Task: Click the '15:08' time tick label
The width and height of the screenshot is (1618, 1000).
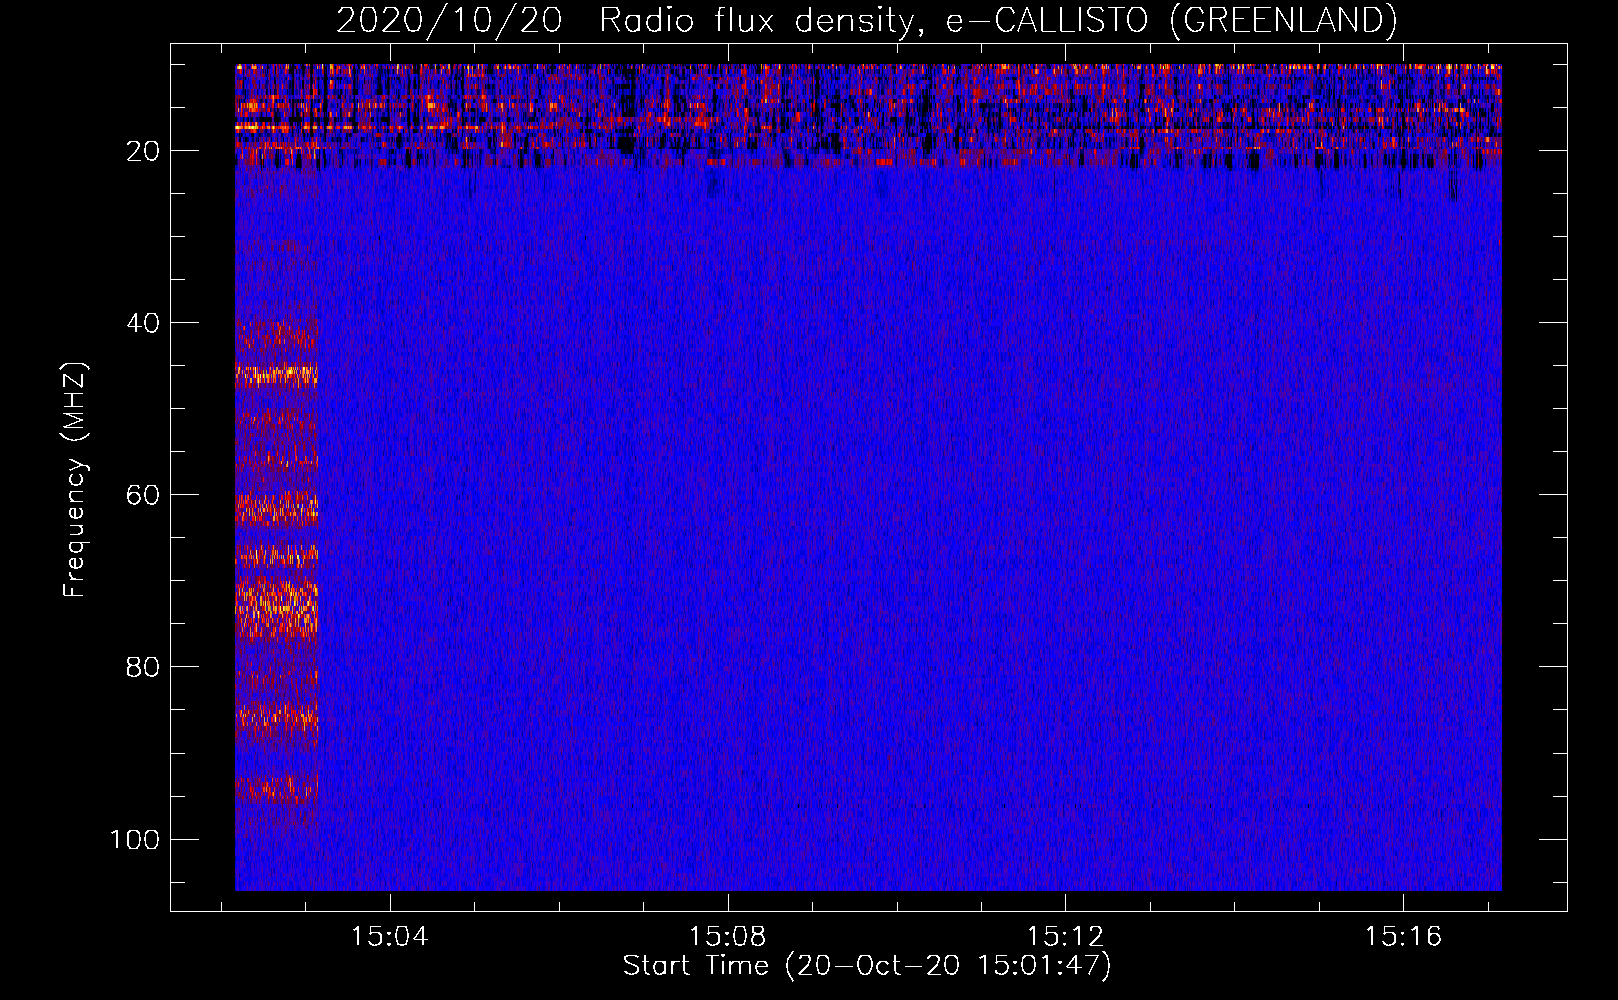Action: tap(727, 936)
